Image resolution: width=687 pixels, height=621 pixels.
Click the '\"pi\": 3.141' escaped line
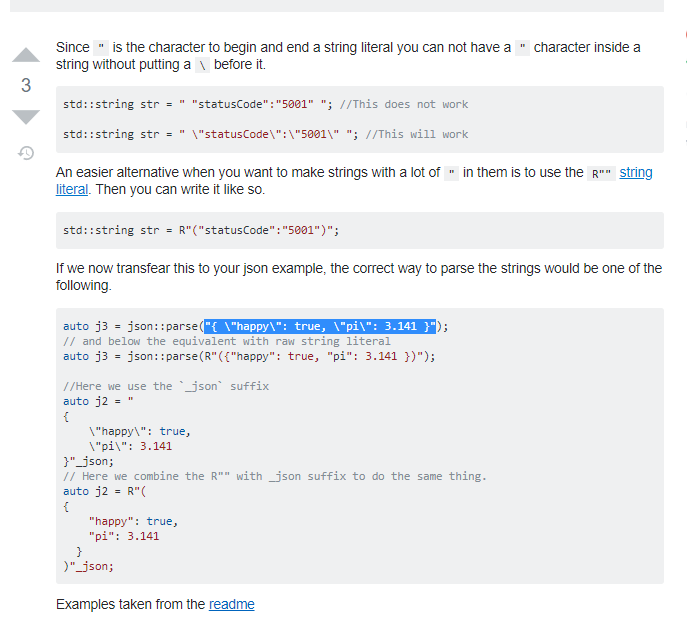click(130, 446)
